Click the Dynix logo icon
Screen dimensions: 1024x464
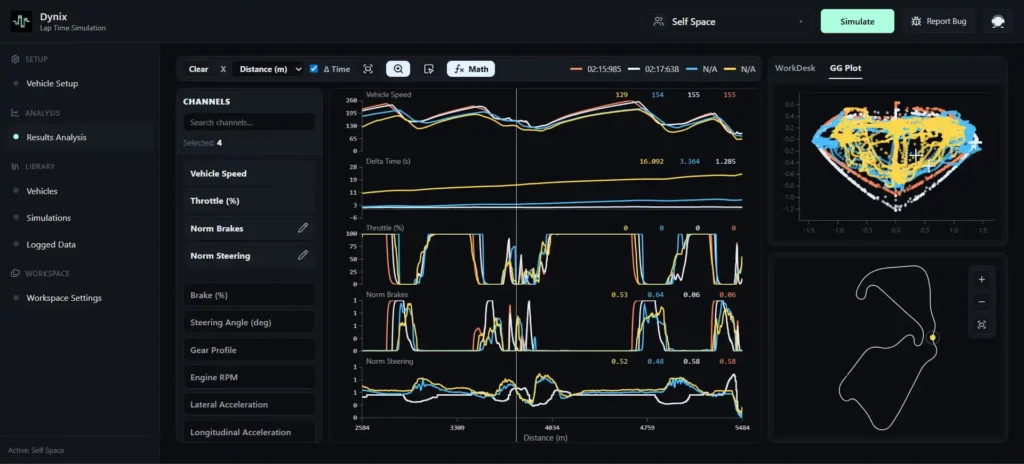coord(21,22)
